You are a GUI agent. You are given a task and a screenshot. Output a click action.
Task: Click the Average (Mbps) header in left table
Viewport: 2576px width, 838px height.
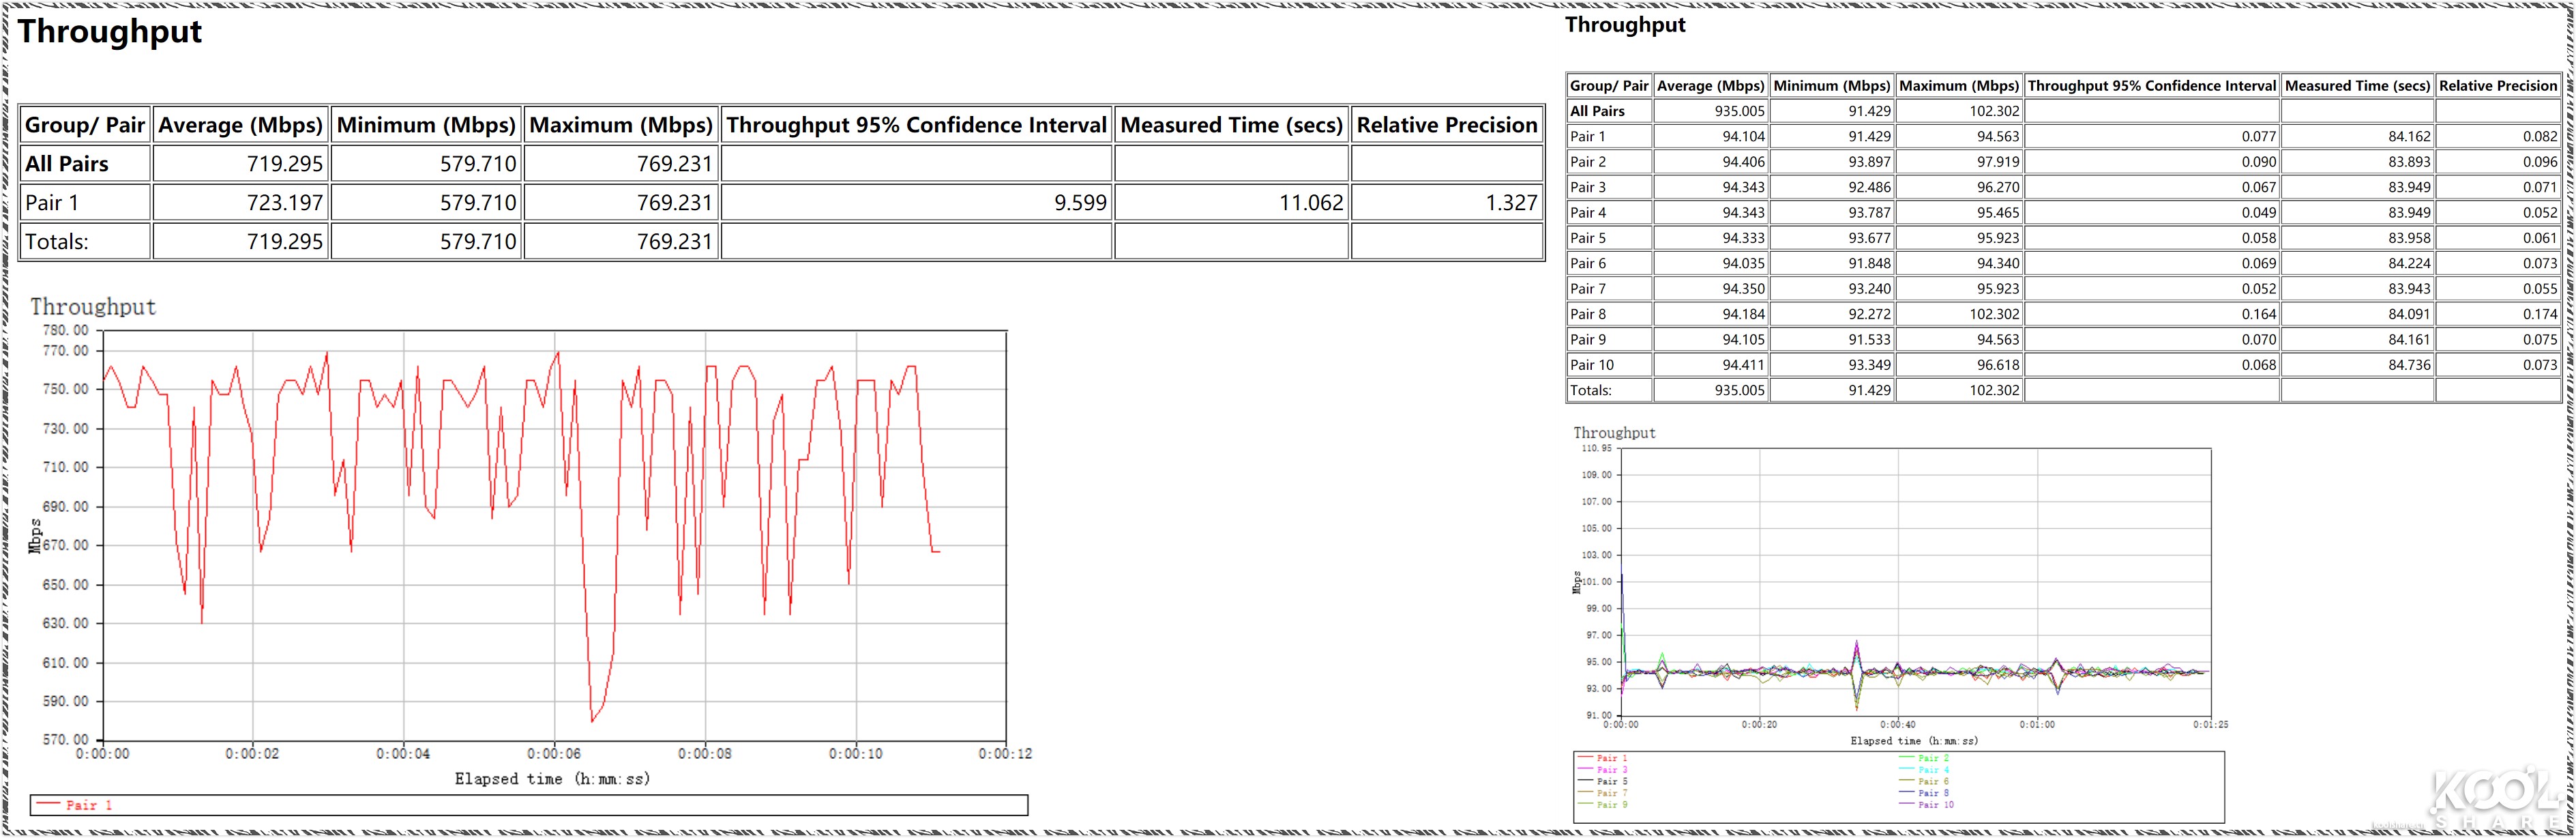pyautogui.click(x=240, y=125)
